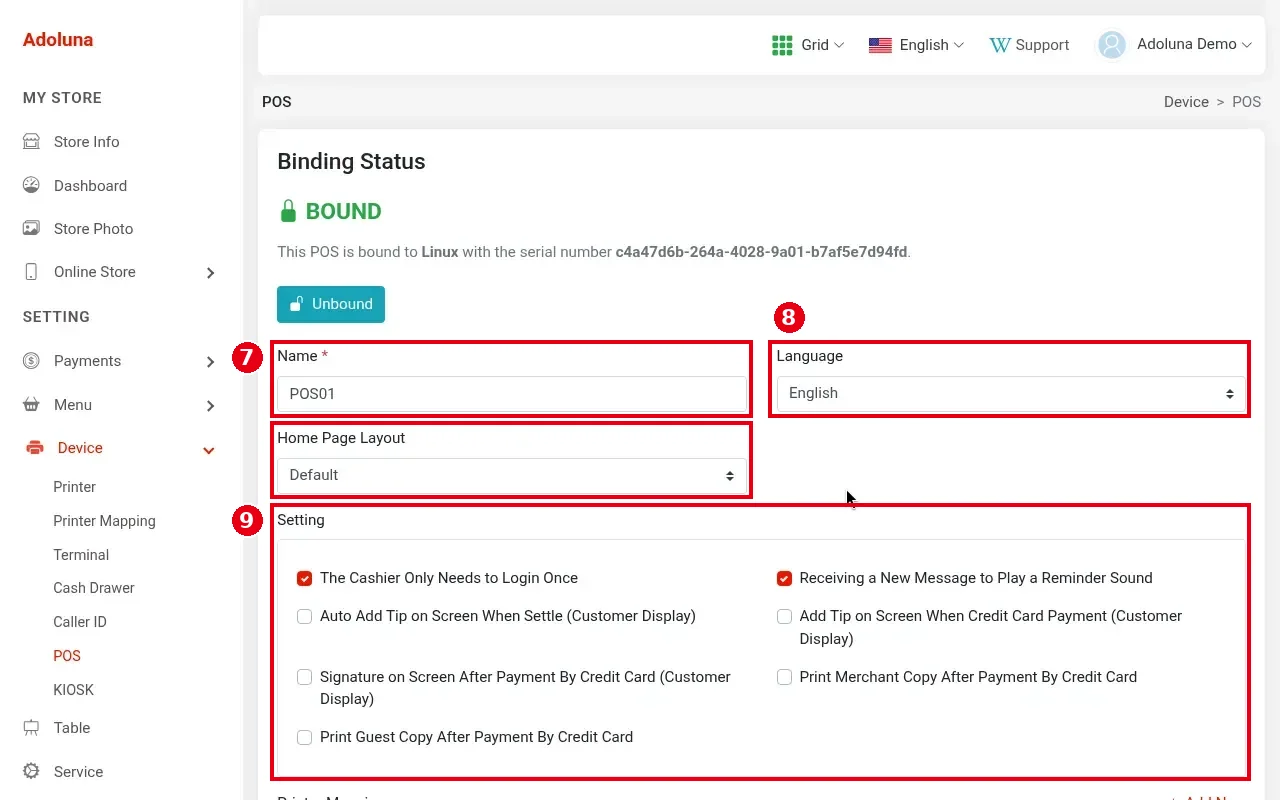Select Caller ID in the sidebar

(x=80, y=622)
